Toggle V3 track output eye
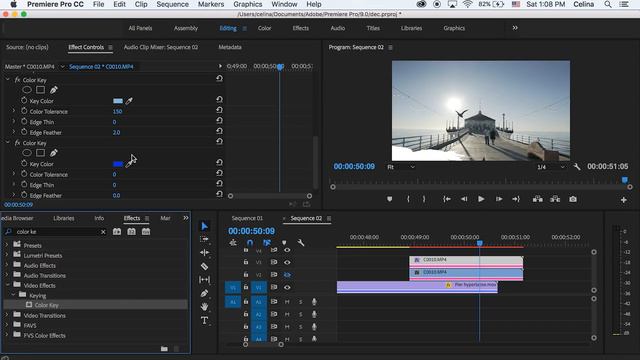This screenshot has width=640, height=360. coord(287,262)
